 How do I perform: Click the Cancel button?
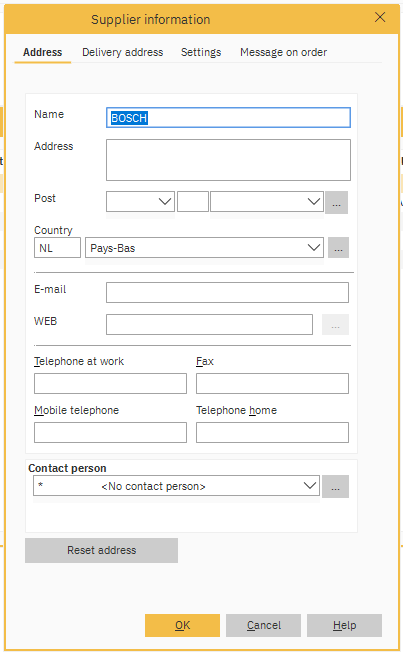(x=264, y=625)
